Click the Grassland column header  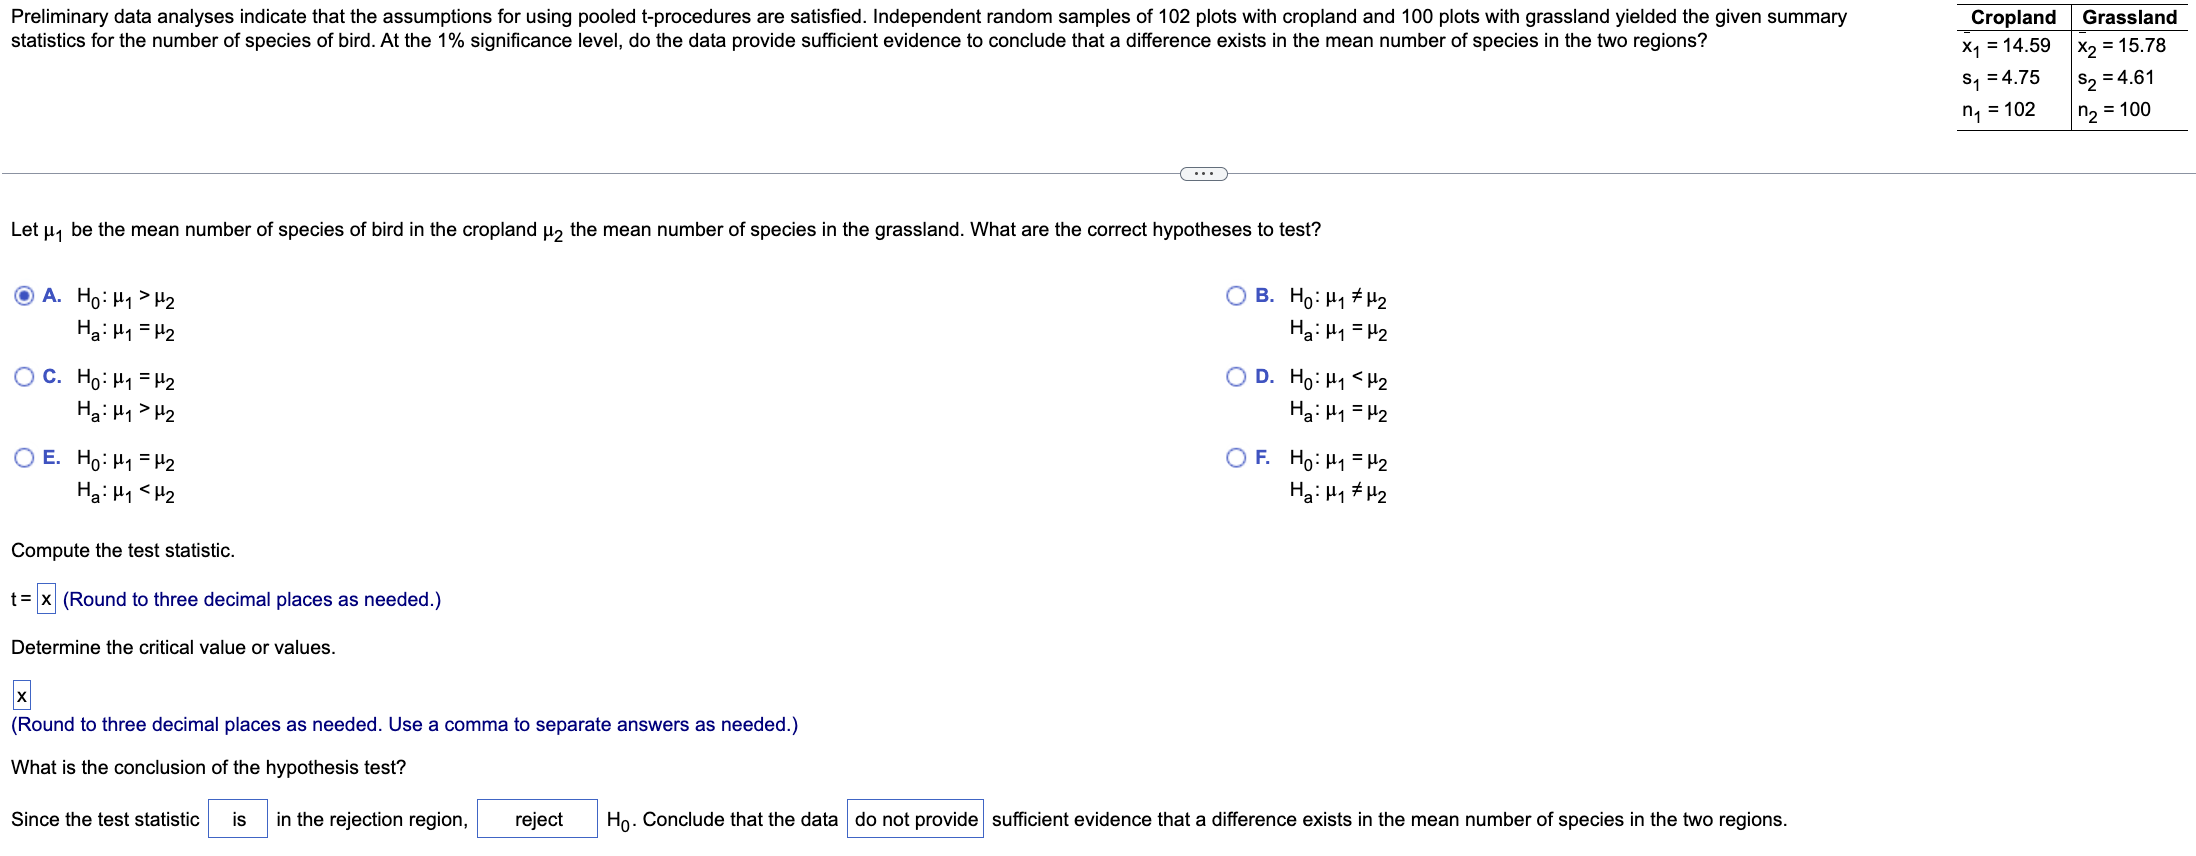tap(2128, 17)
